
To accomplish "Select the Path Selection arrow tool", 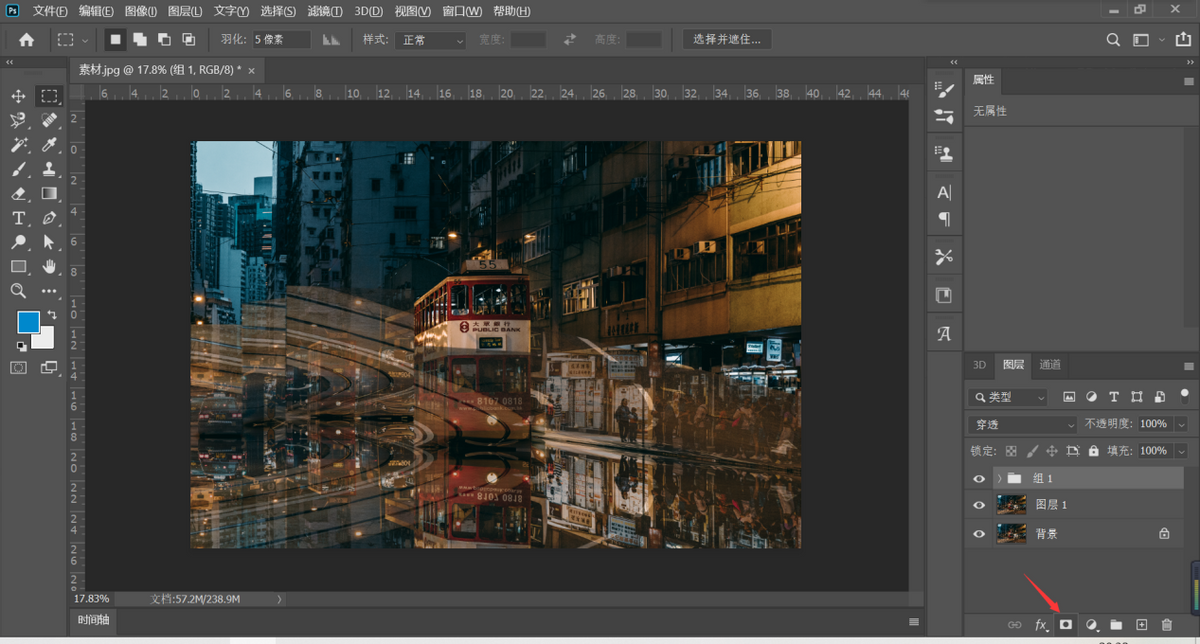I will [x=49, y=242].
